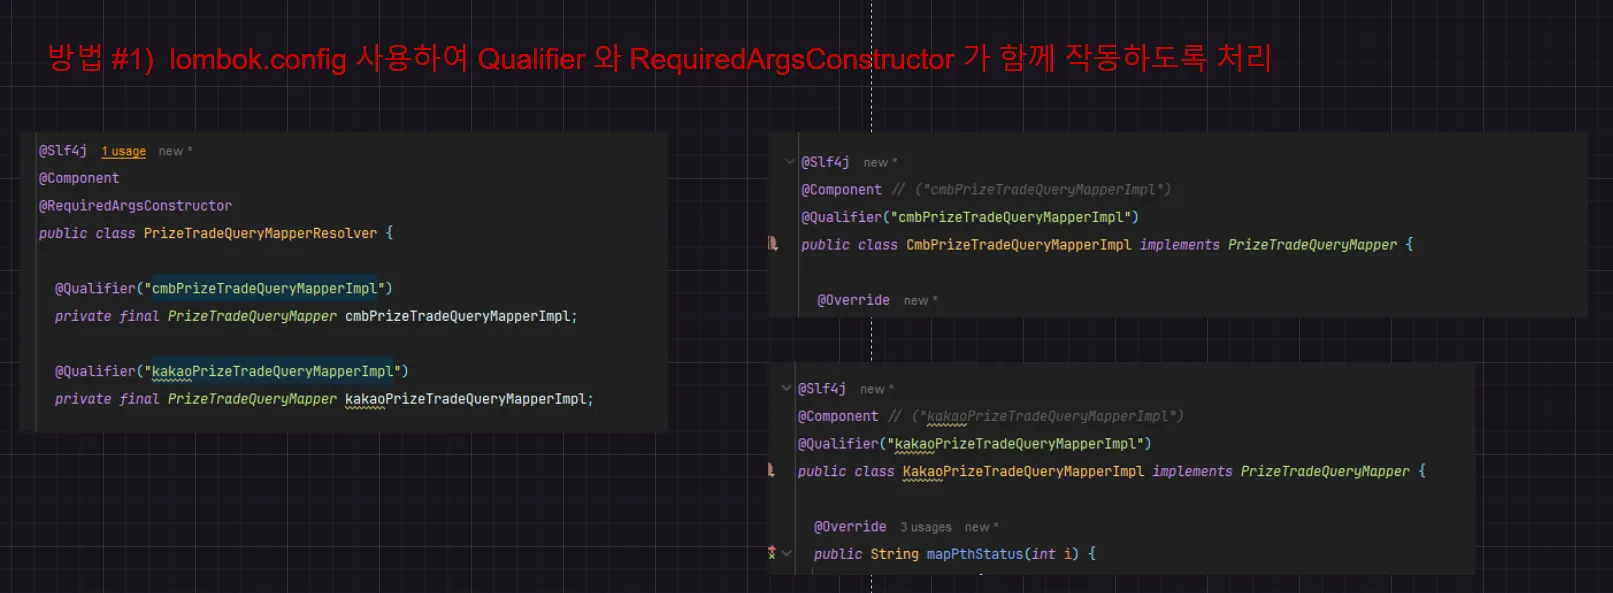
Task: Click the red heading mentioning lombok.config
Action: pyautogui.click(x=659, y=58)
